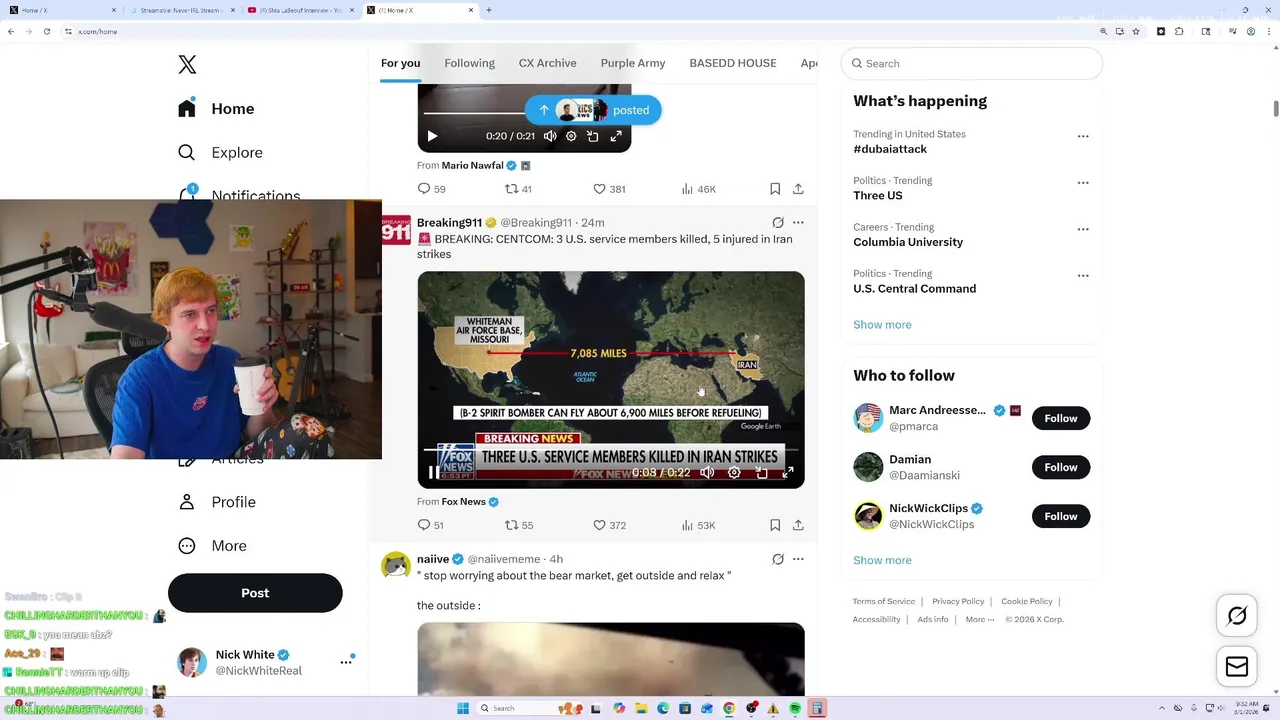Open naiive profile avatar
Image resolution: width=1280 pixels, height=720 pixels.
[396, 566]
